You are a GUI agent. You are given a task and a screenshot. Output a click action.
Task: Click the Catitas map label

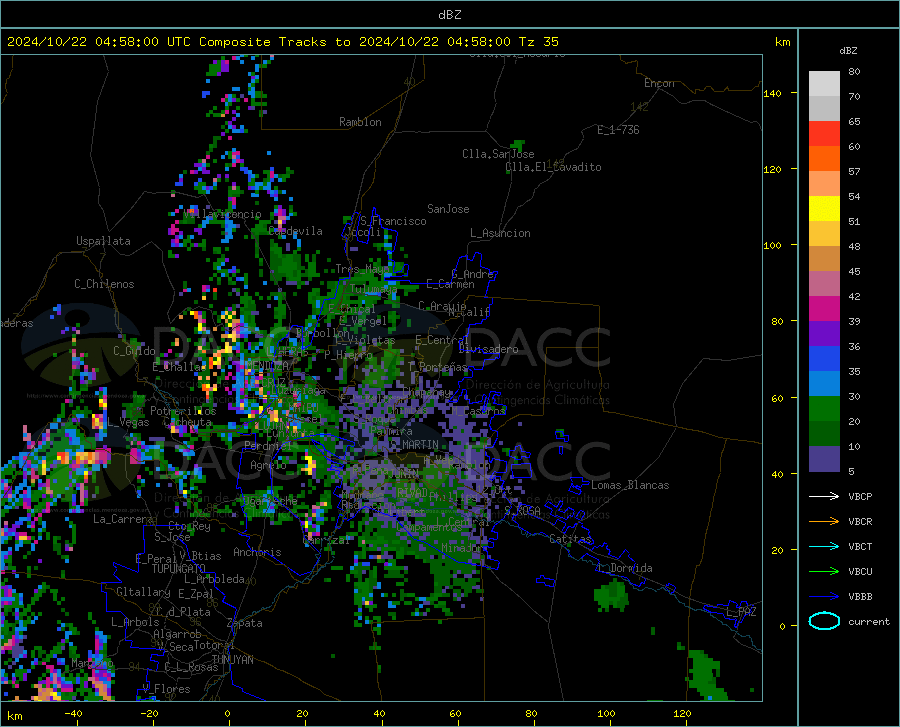click(570, 539)
